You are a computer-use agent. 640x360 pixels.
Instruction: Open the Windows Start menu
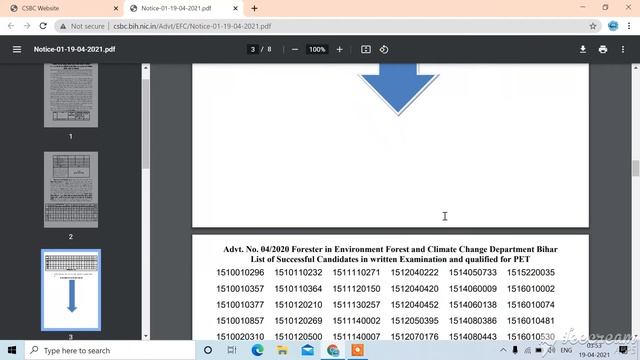pos(12,350)
